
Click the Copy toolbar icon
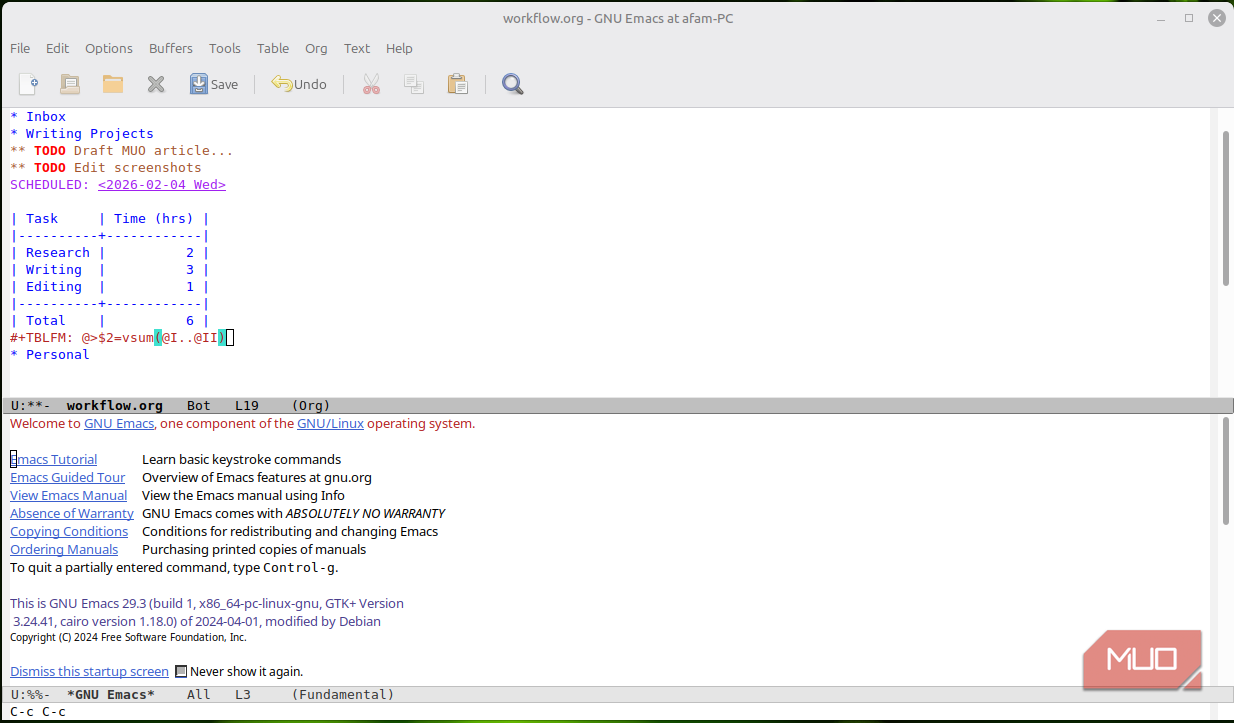[x=414, y=84]
